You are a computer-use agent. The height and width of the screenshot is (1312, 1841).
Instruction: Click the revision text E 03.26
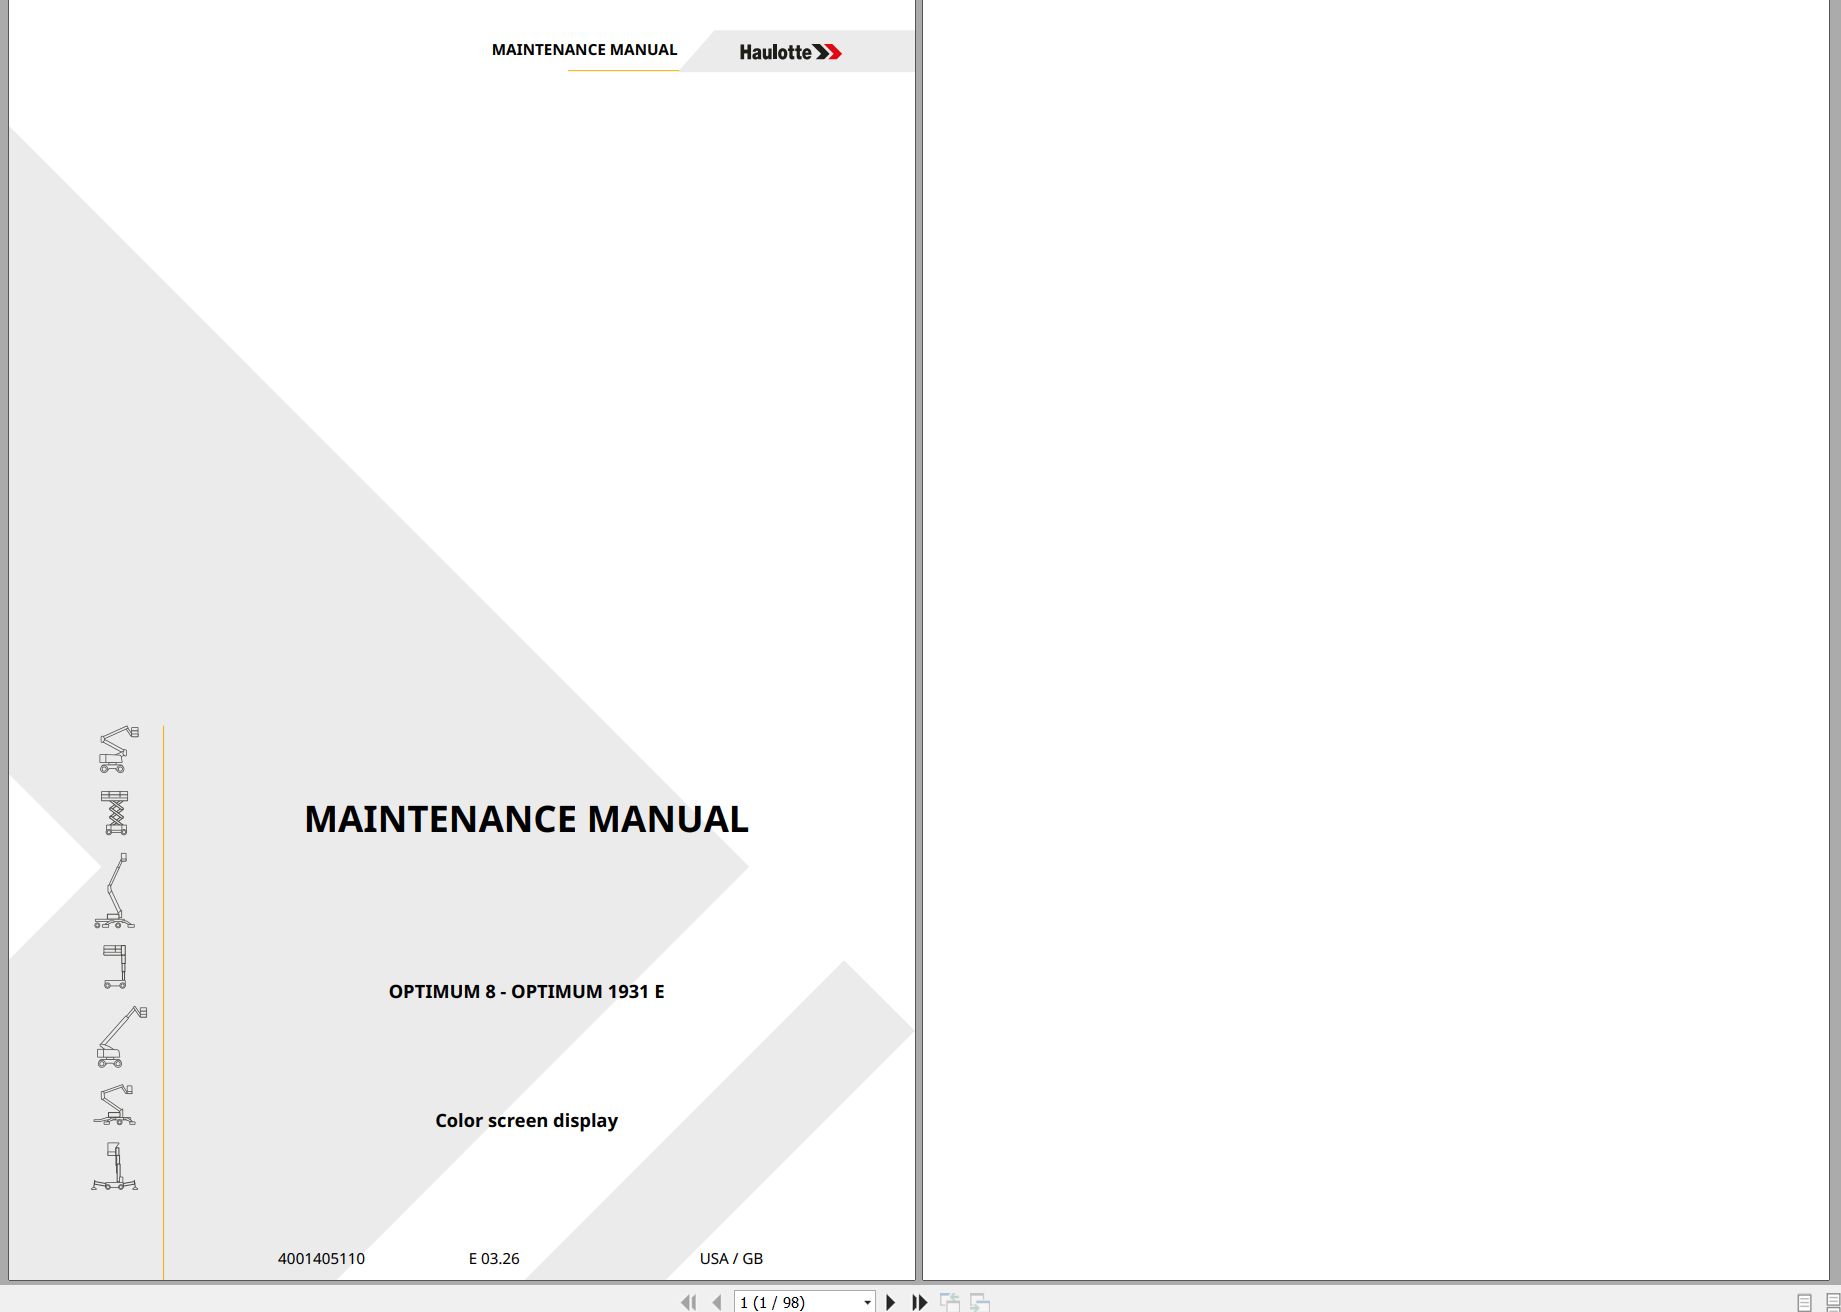coord(494,1259)
